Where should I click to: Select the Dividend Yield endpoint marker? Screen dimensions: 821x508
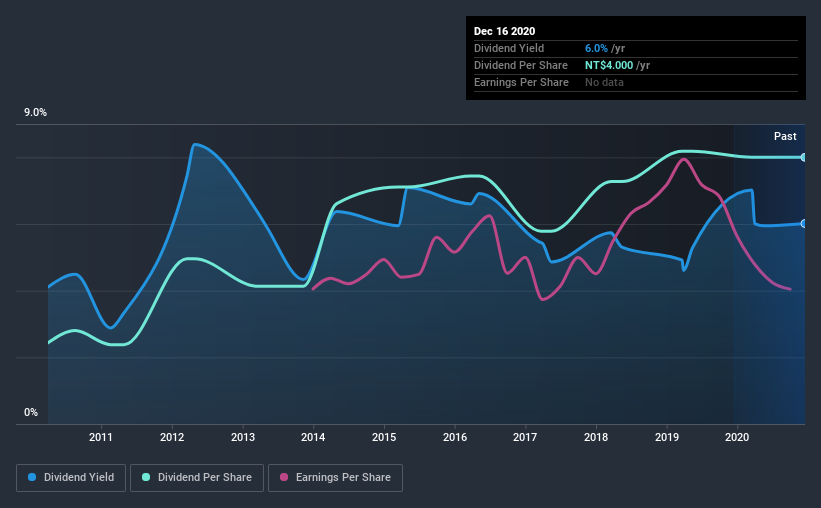click(803, 224)
